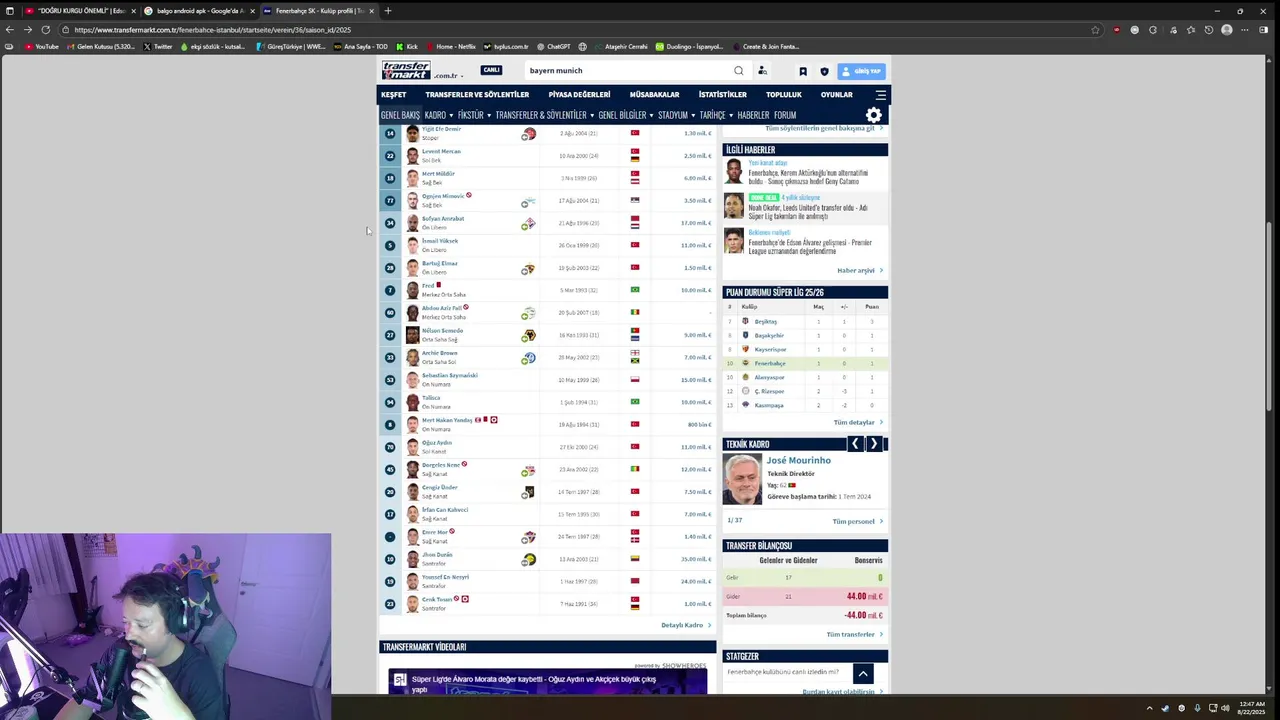The width and height of the screenshot is (1280, 720).
Task: Click the search magnifier icon
Action: point(739,71)
